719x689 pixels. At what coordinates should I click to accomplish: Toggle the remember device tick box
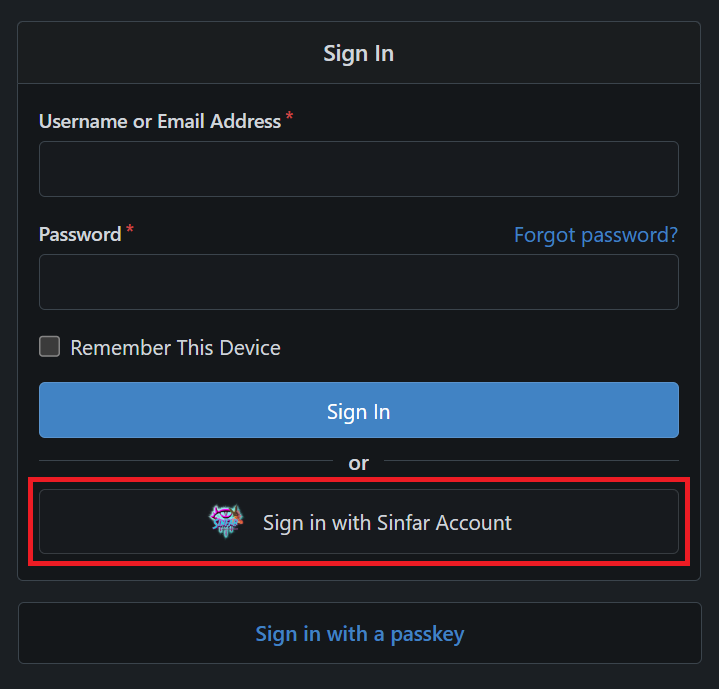click(x=50, y=347)
